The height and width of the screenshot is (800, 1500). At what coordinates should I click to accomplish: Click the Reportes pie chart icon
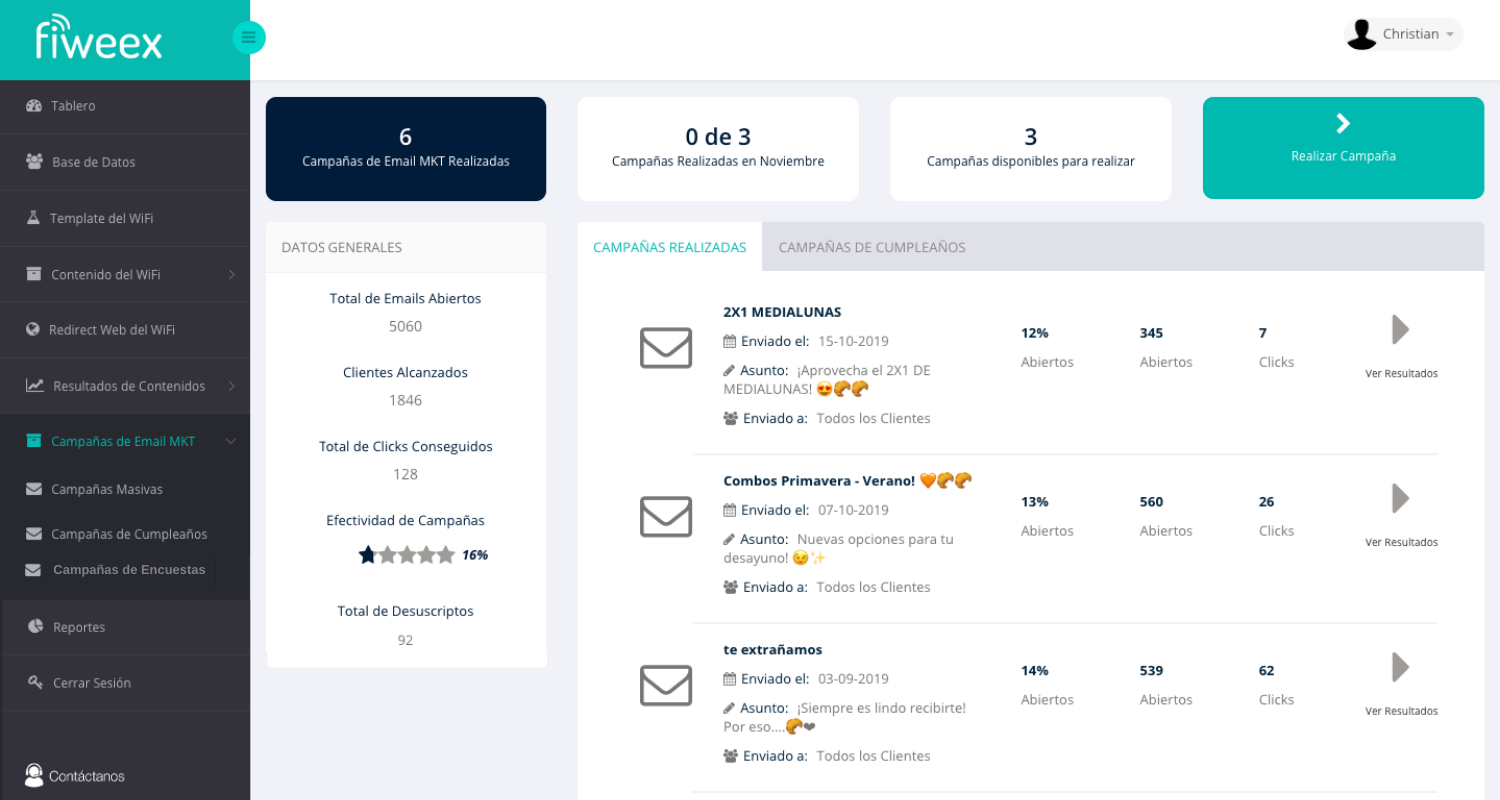[x=35, y=627]
